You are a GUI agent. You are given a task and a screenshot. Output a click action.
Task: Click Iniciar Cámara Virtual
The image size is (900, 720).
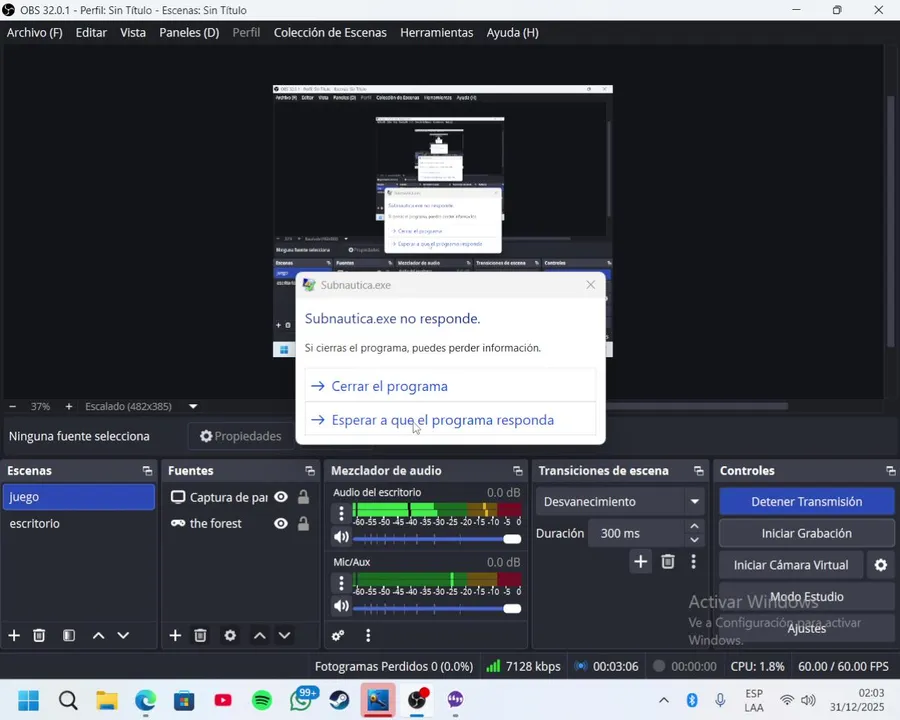791,565
